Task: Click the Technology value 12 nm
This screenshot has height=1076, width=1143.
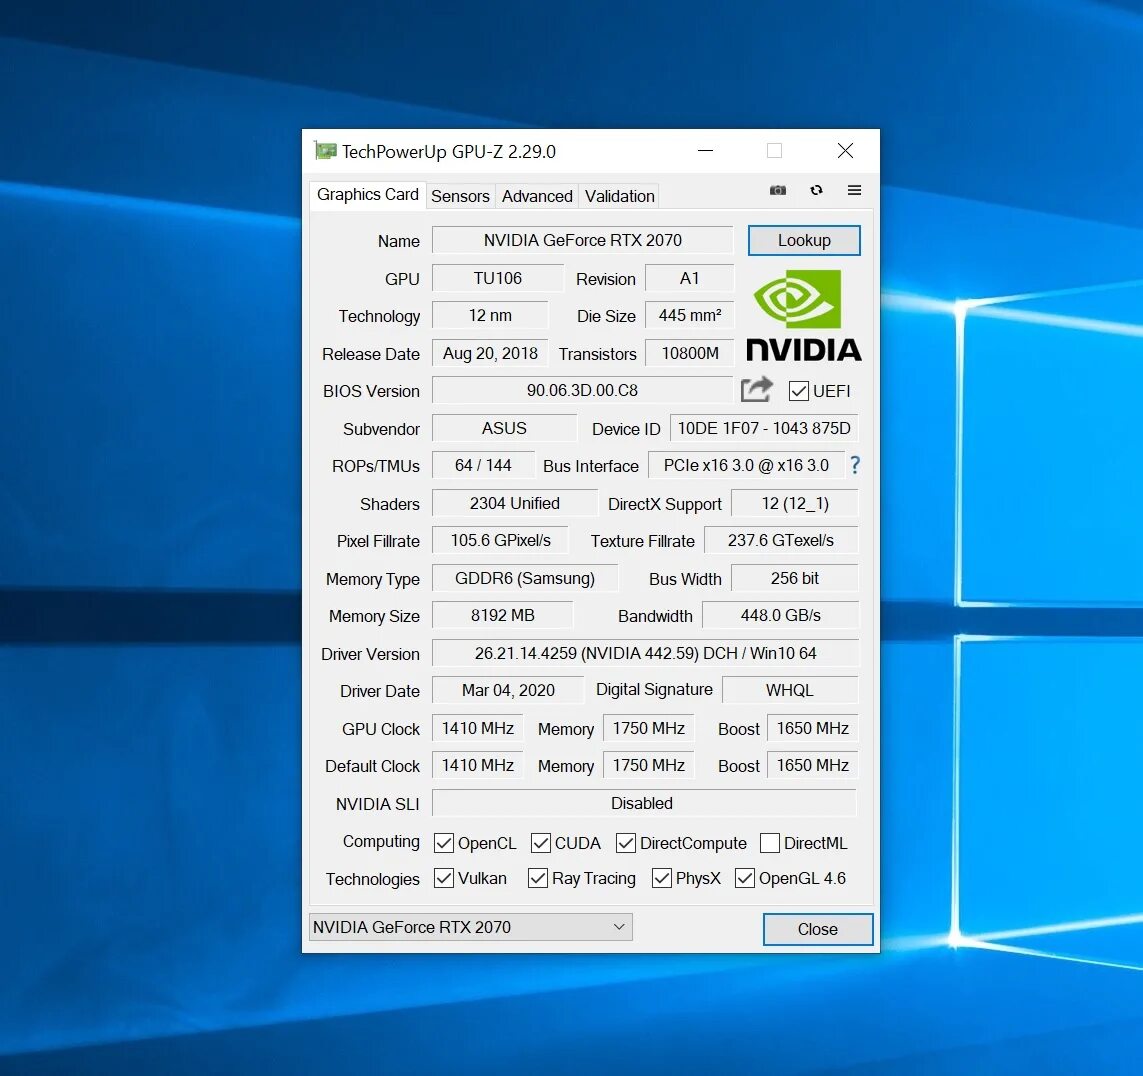Action: click(490, 315)
